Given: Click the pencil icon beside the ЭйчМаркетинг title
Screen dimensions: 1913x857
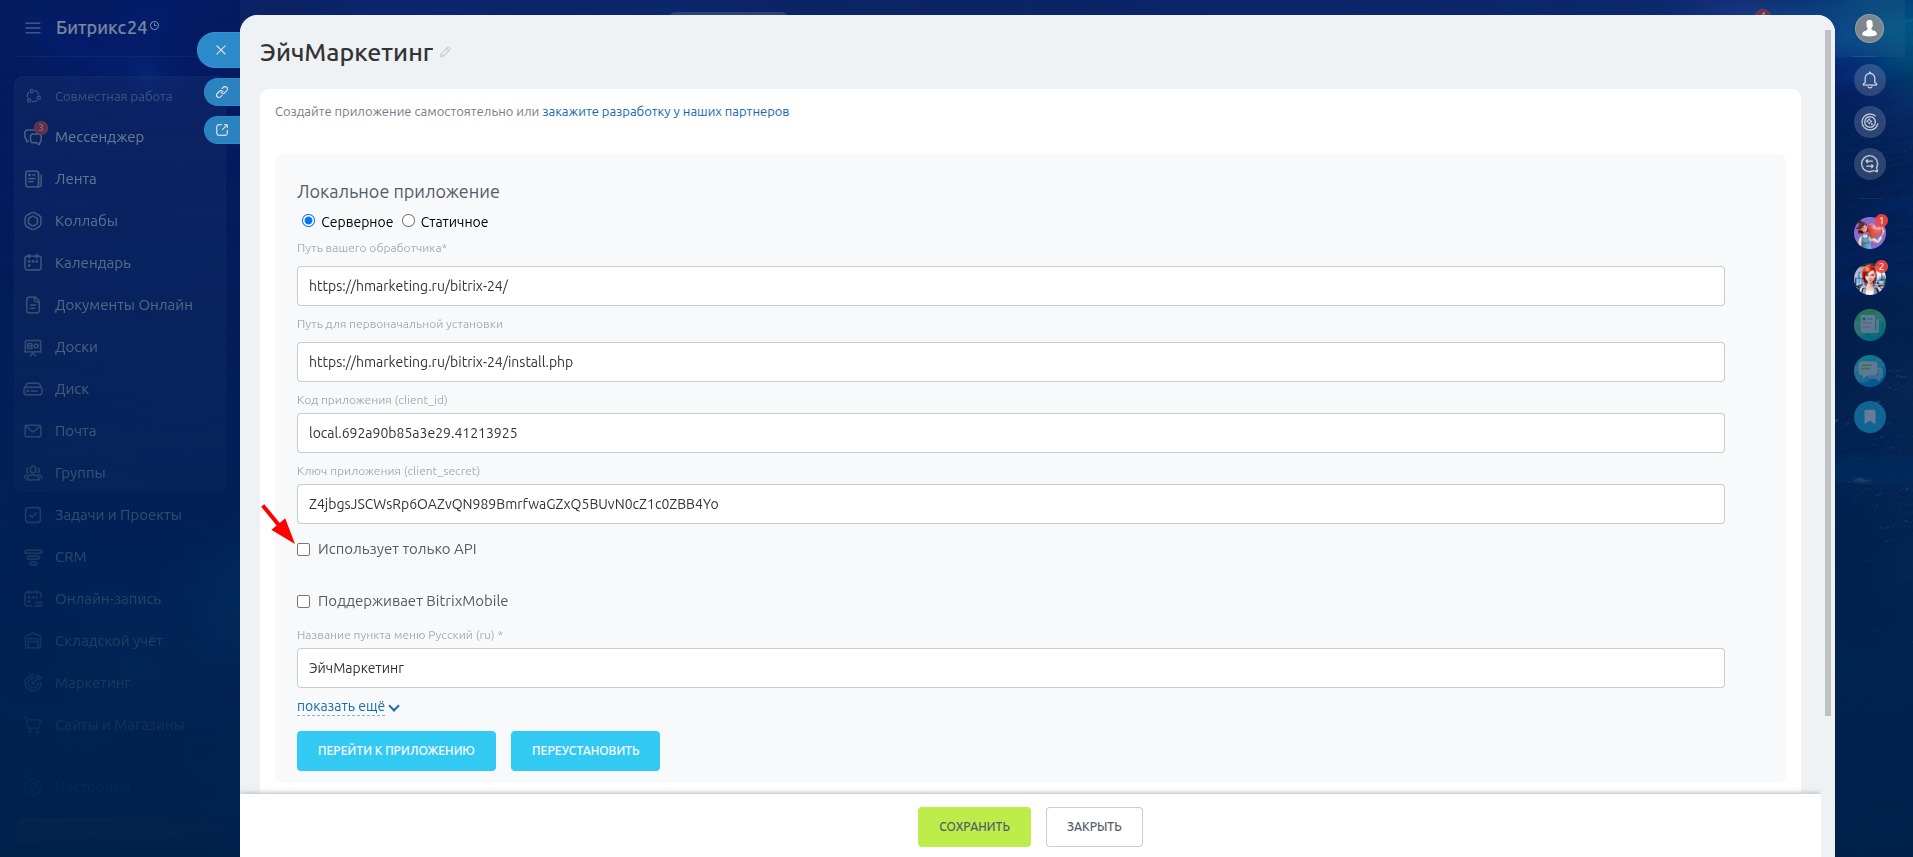Looking at the screenshot, I should tap(445, 52).
